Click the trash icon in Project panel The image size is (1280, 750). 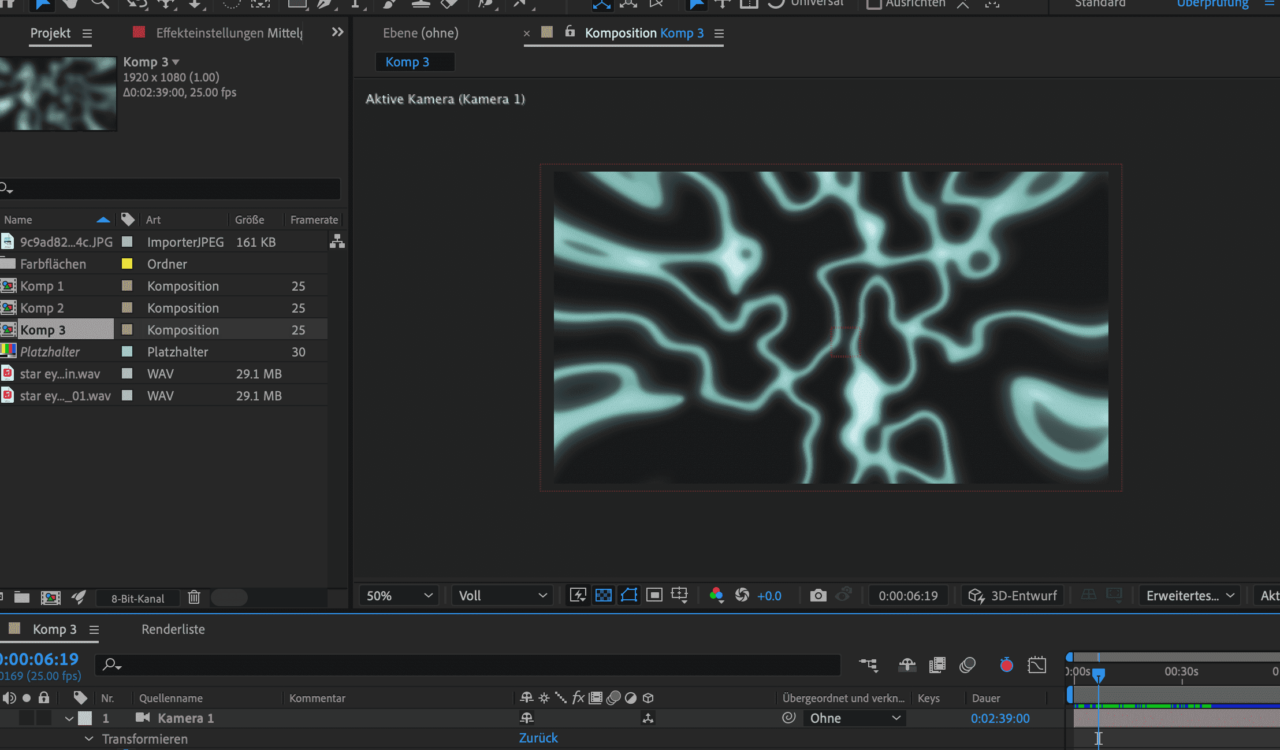pos(194,598)
